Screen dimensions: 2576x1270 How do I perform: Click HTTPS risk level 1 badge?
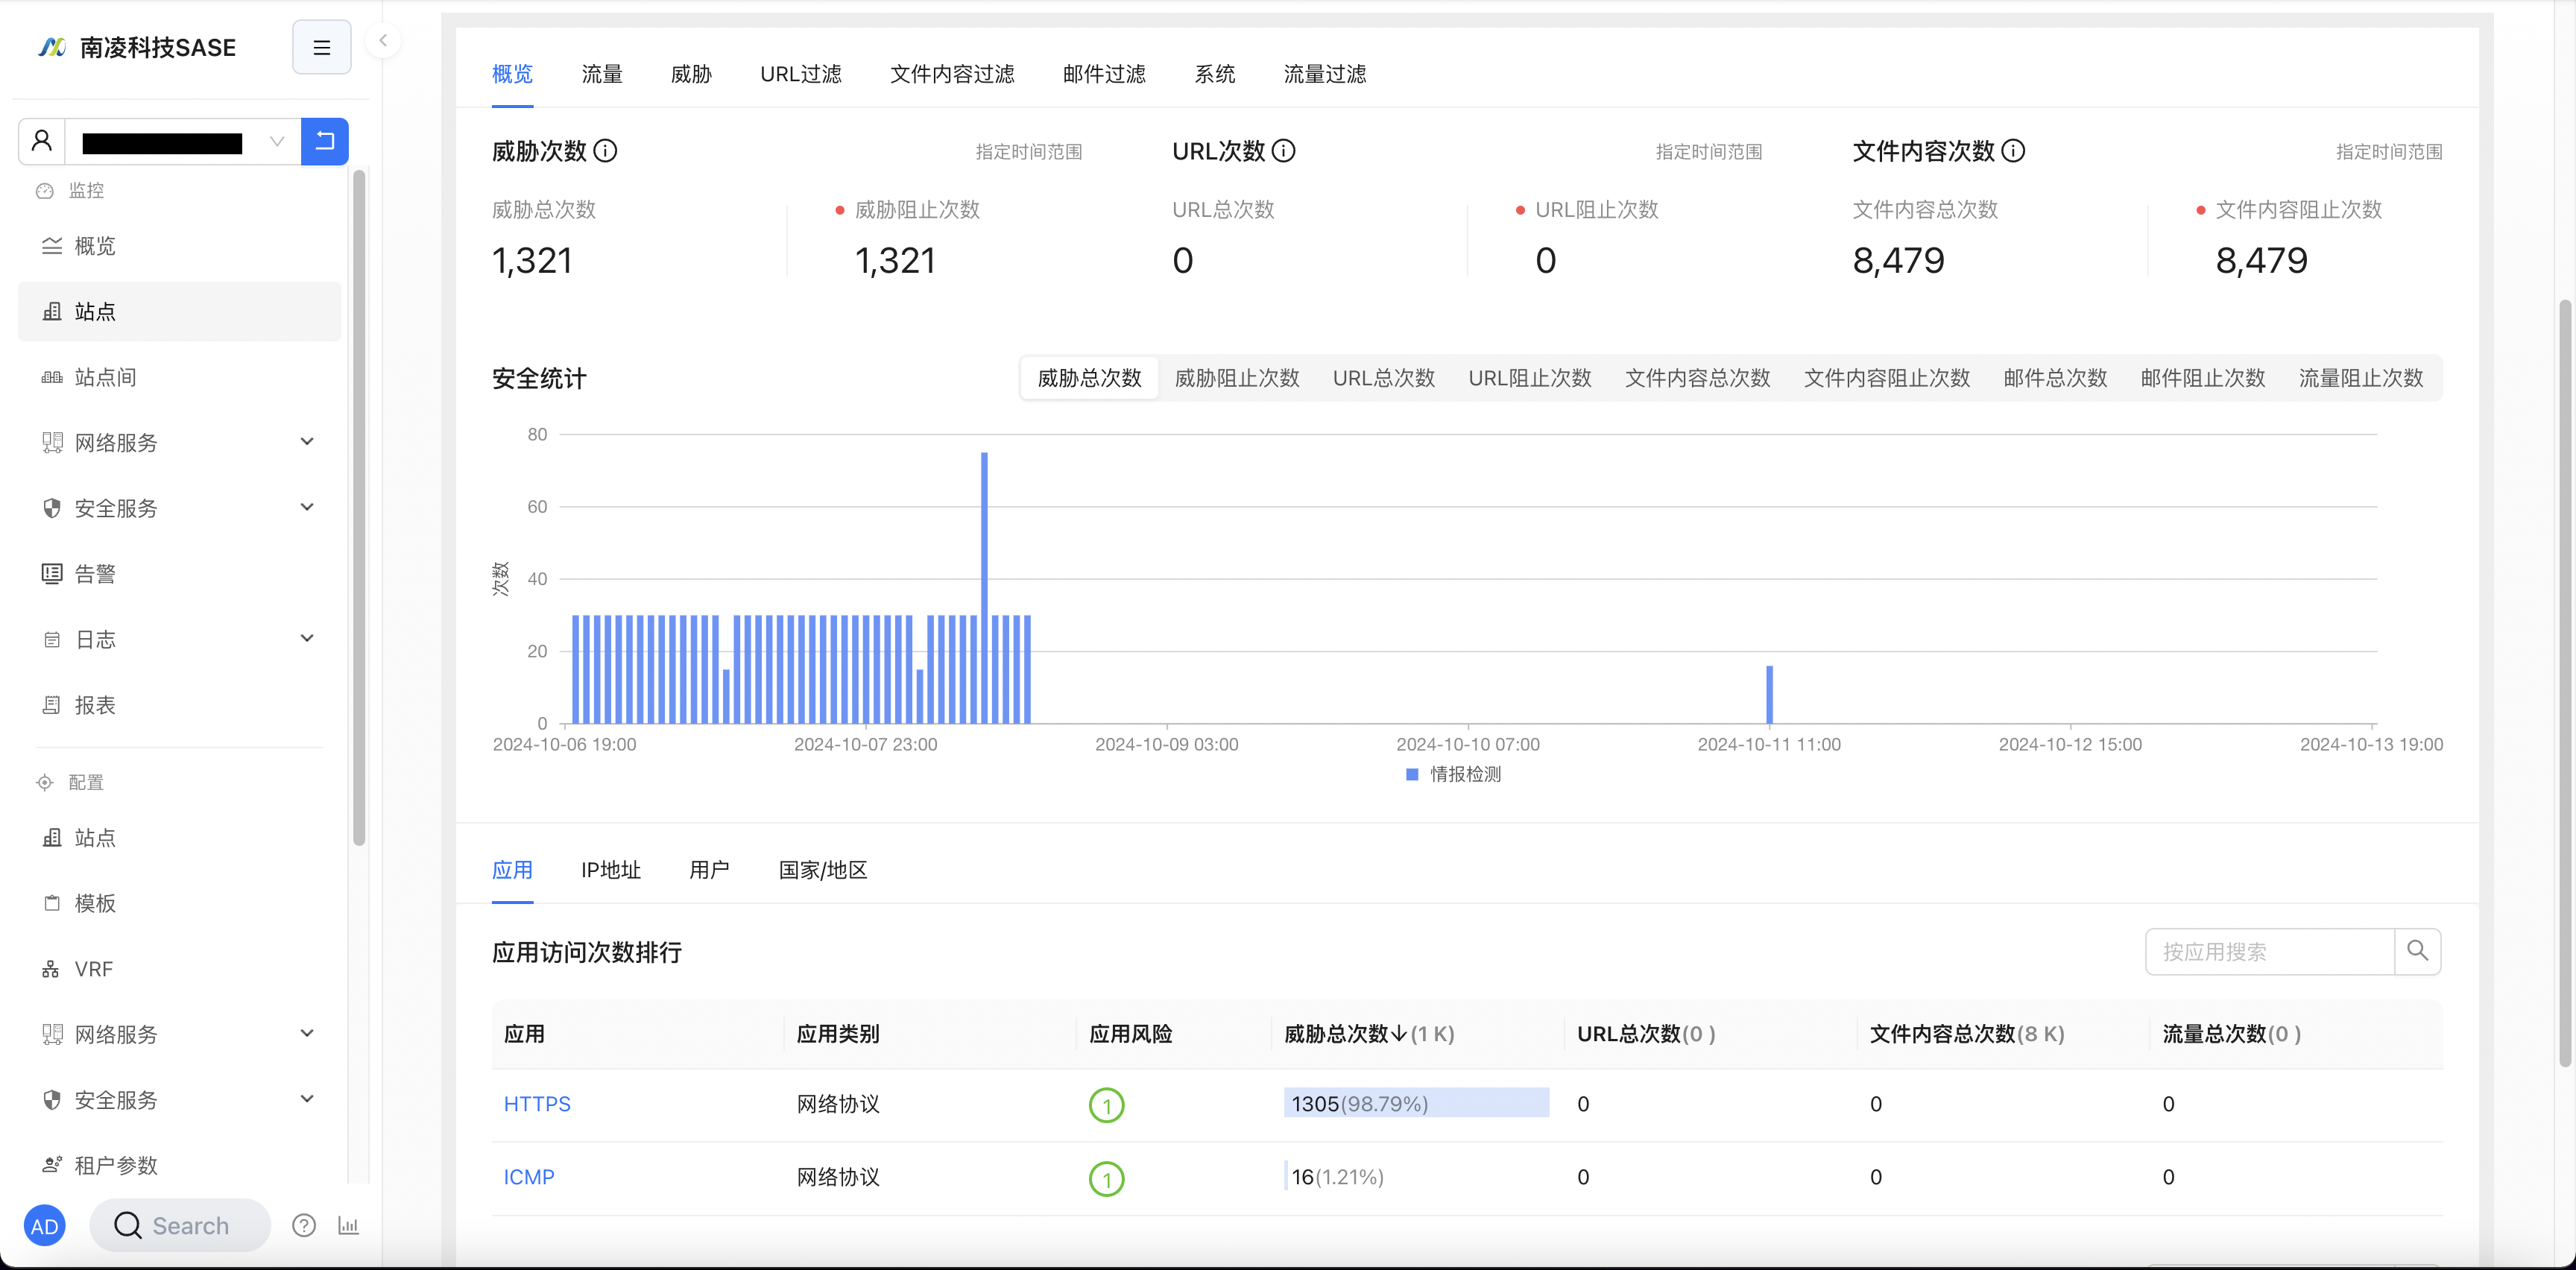(x=1106, y=1105)
